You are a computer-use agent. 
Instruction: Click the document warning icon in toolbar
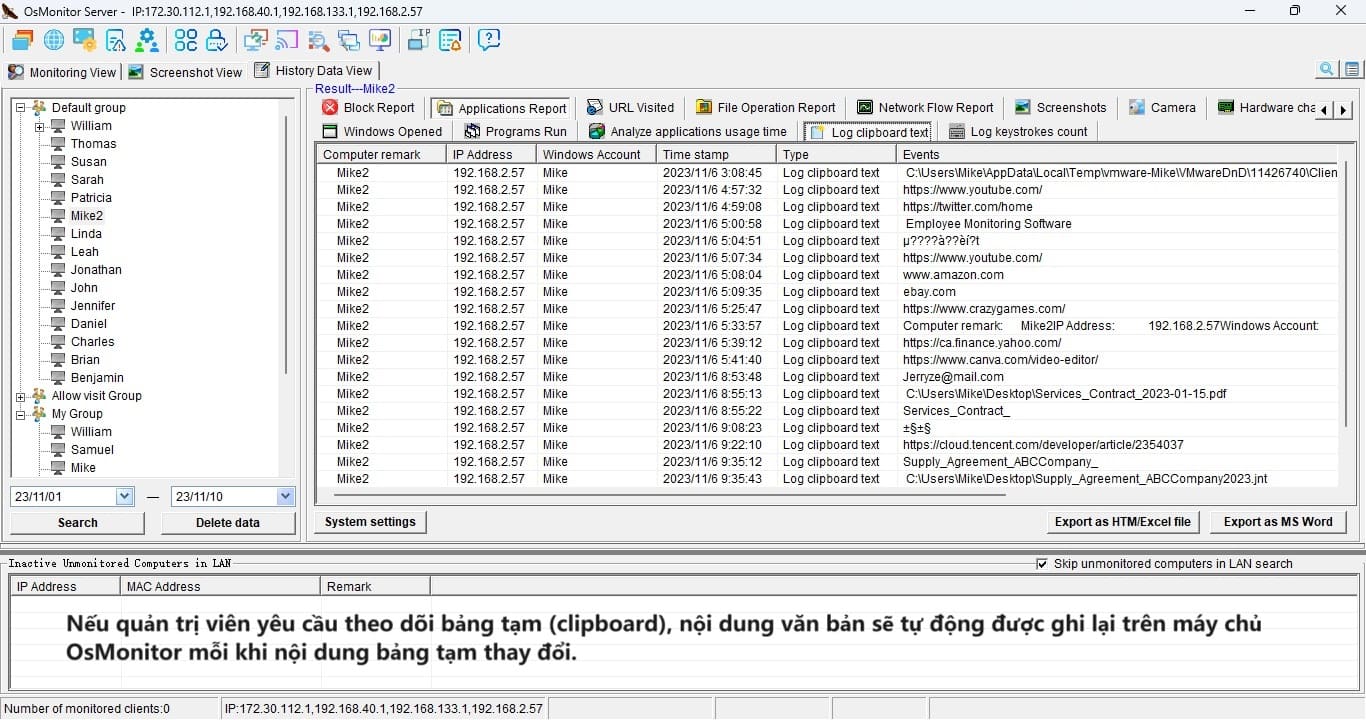116,40
